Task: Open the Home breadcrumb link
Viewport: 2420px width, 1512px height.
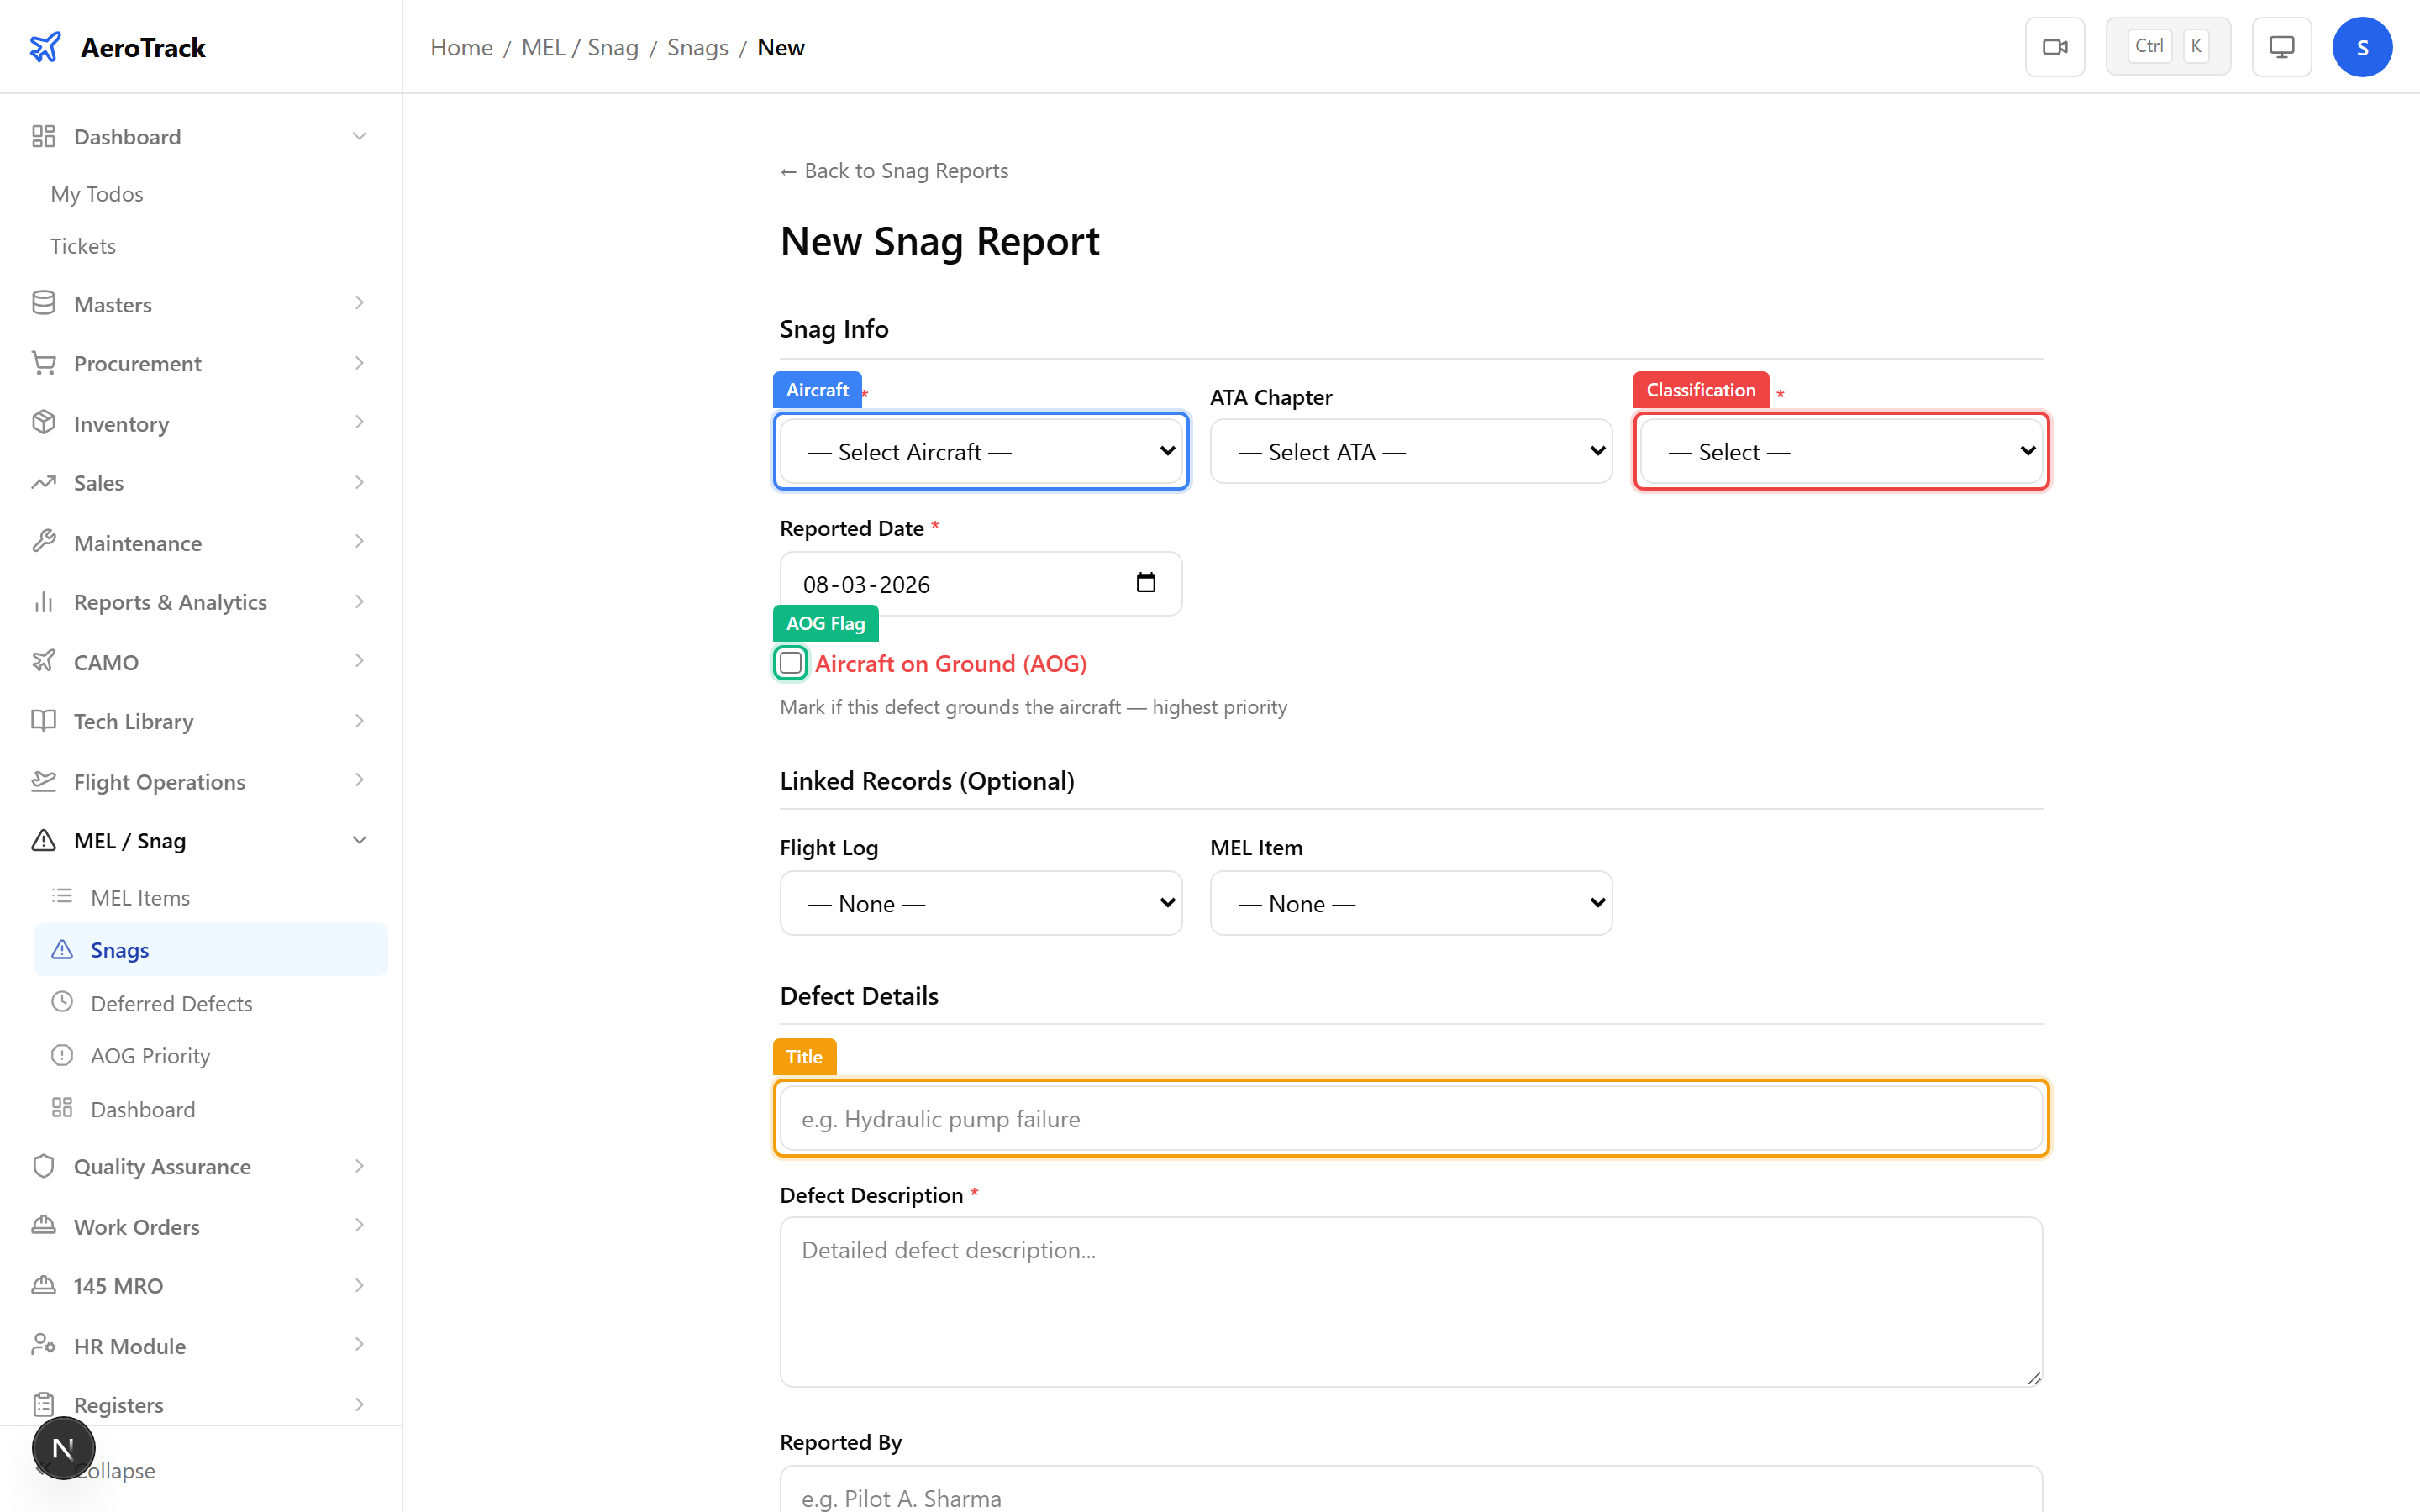Action: (x=461, y=47)
